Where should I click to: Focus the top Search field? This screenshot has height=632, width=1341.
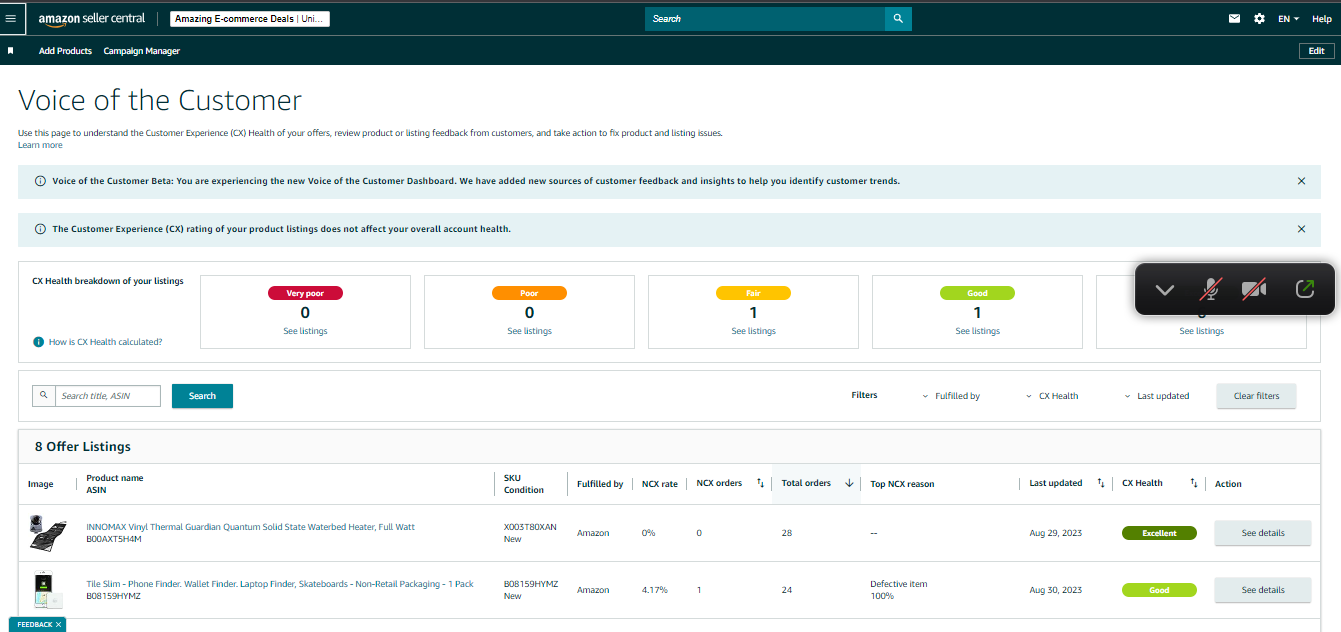click(765, 18)
